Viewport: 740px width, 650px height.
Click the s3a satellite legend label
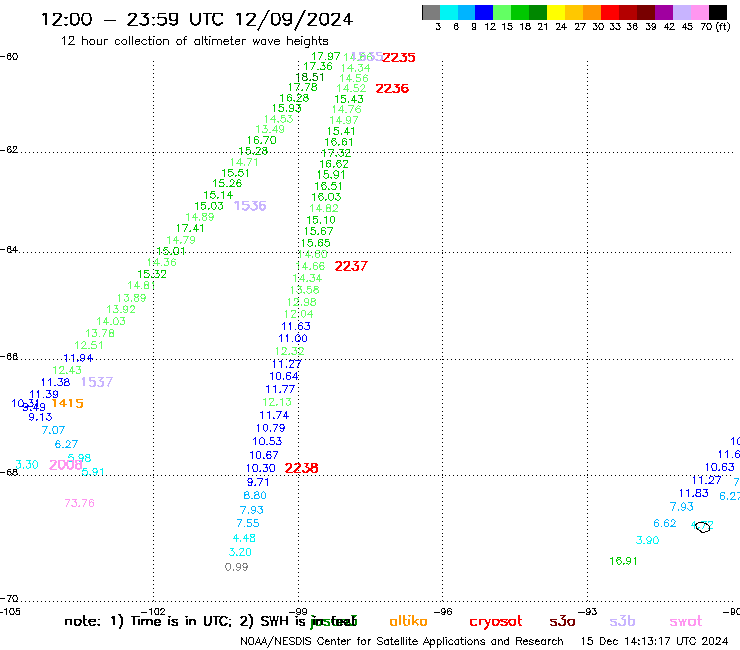point(562,621)
